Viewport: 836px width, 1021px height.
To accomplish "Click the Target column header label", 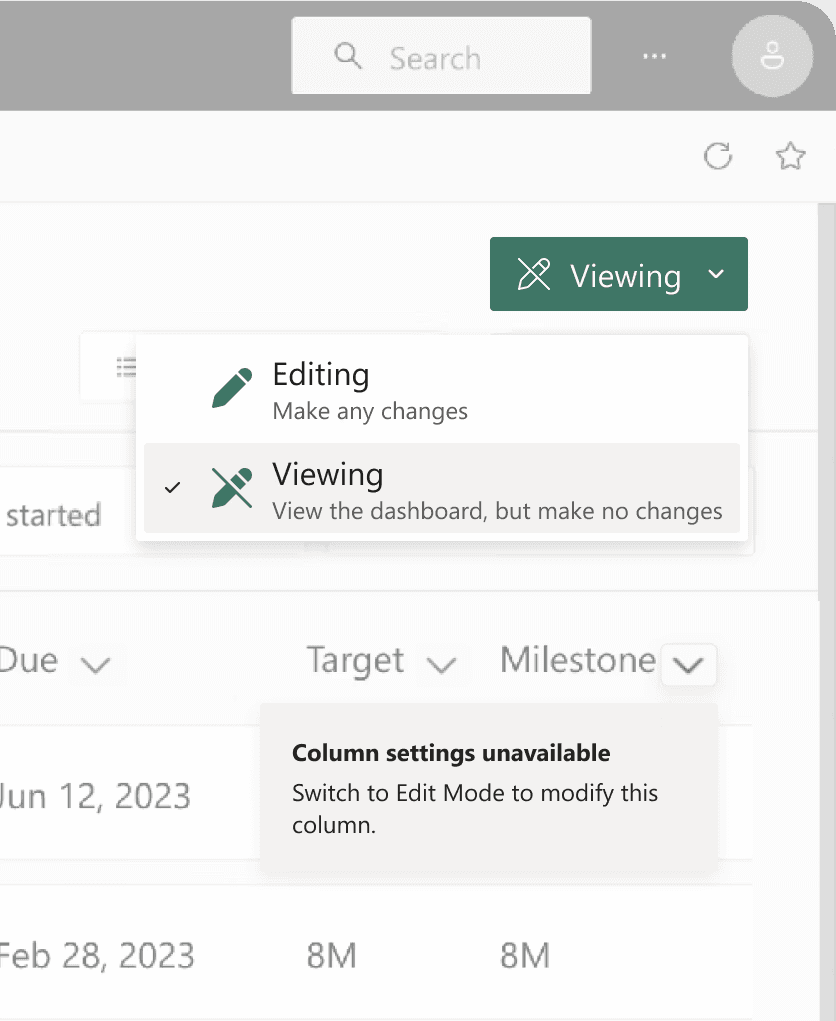I will pos(355,660).
